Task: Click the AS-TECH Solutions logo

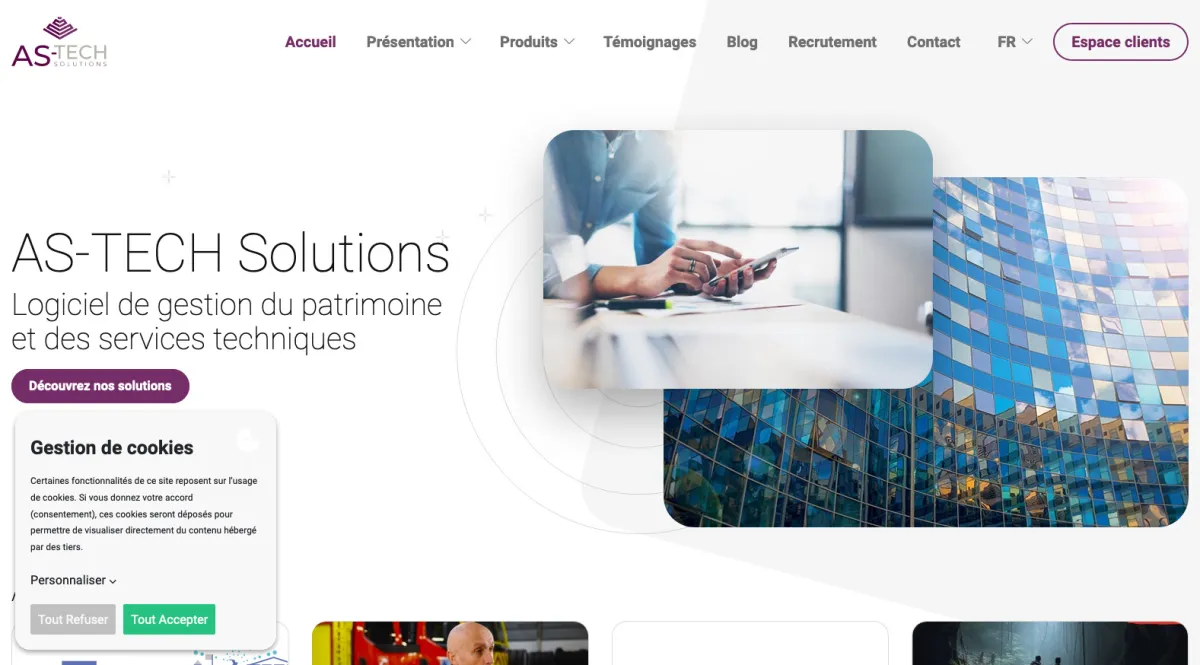Action: point(59,42)
